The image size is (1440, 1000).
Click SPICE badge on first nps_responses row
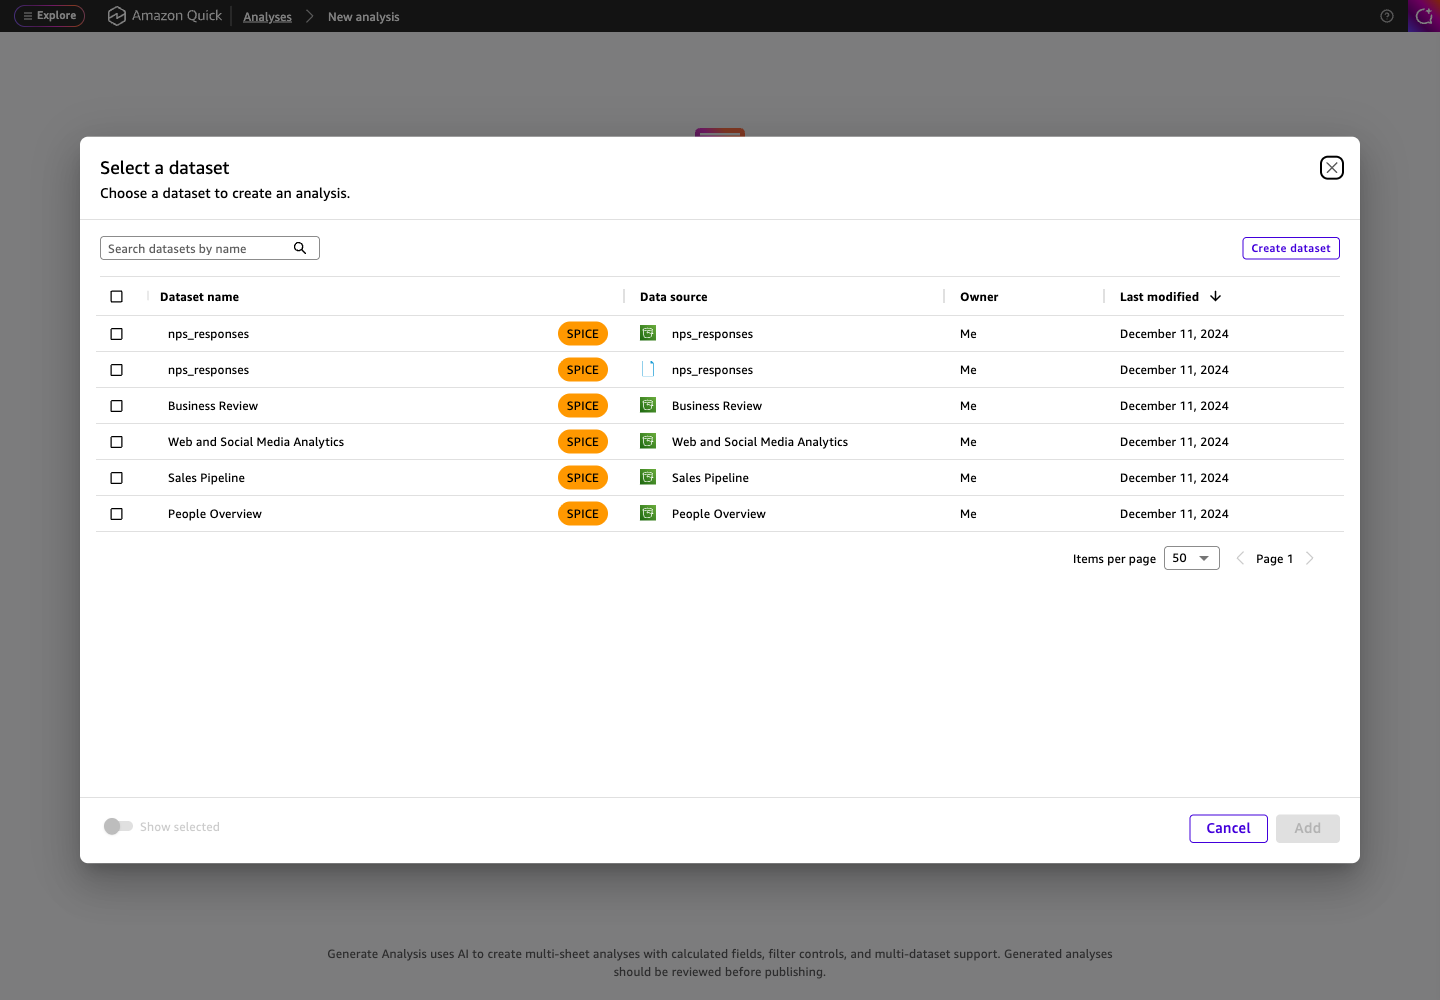(x=583, y=334)
